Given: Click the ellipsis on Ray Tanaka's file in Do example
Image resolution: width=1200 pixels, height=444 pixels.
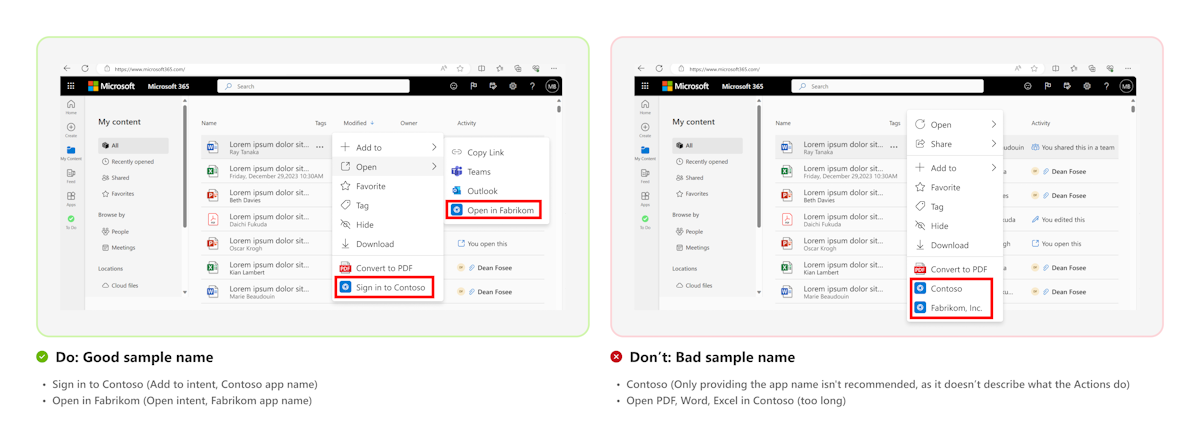Looking at the screenshot, I should click(x=320, y=147).
